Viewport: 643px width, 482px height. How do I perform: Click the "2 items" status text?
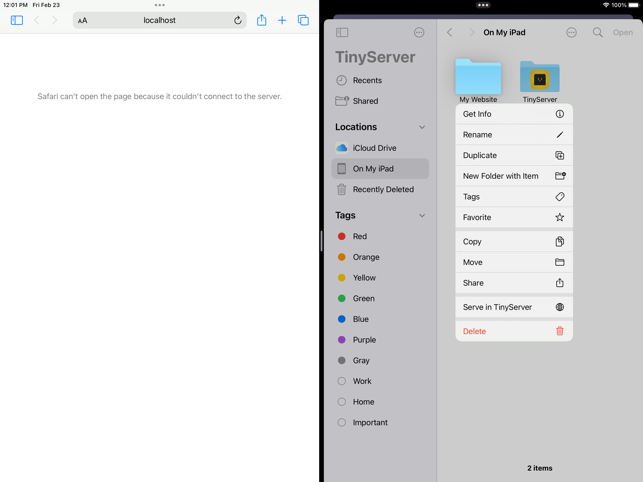pyautogui.click(x=540, y=468)
